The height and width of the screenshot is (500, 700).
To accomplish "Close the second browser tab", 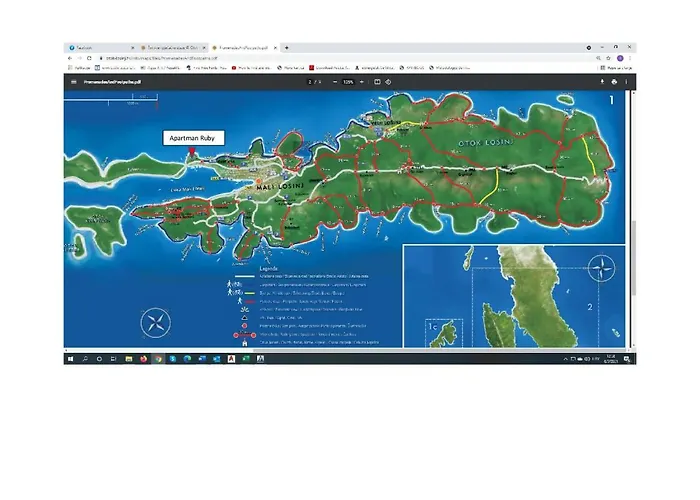I will [x=204, y=48].
